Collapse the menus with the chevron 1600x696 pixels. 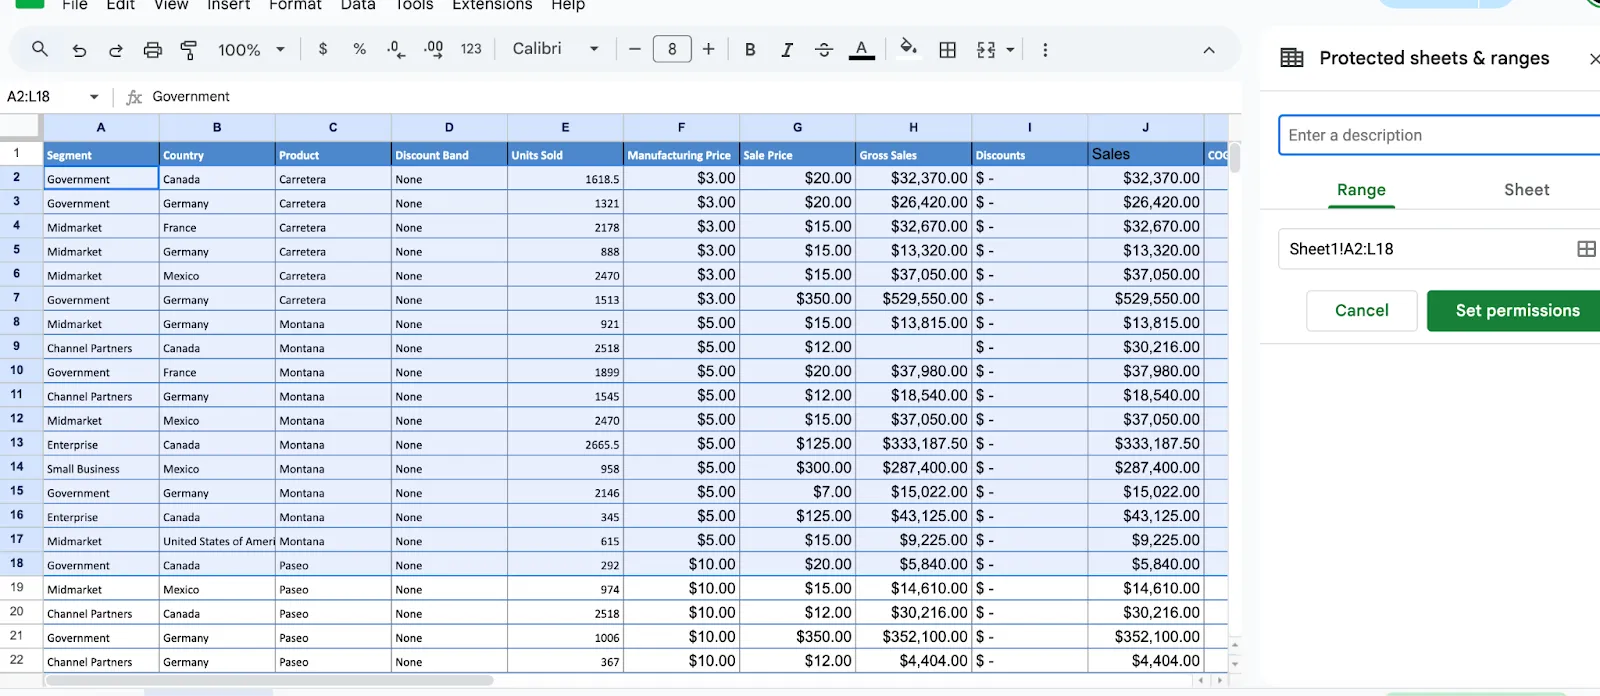click(1208, 49)
